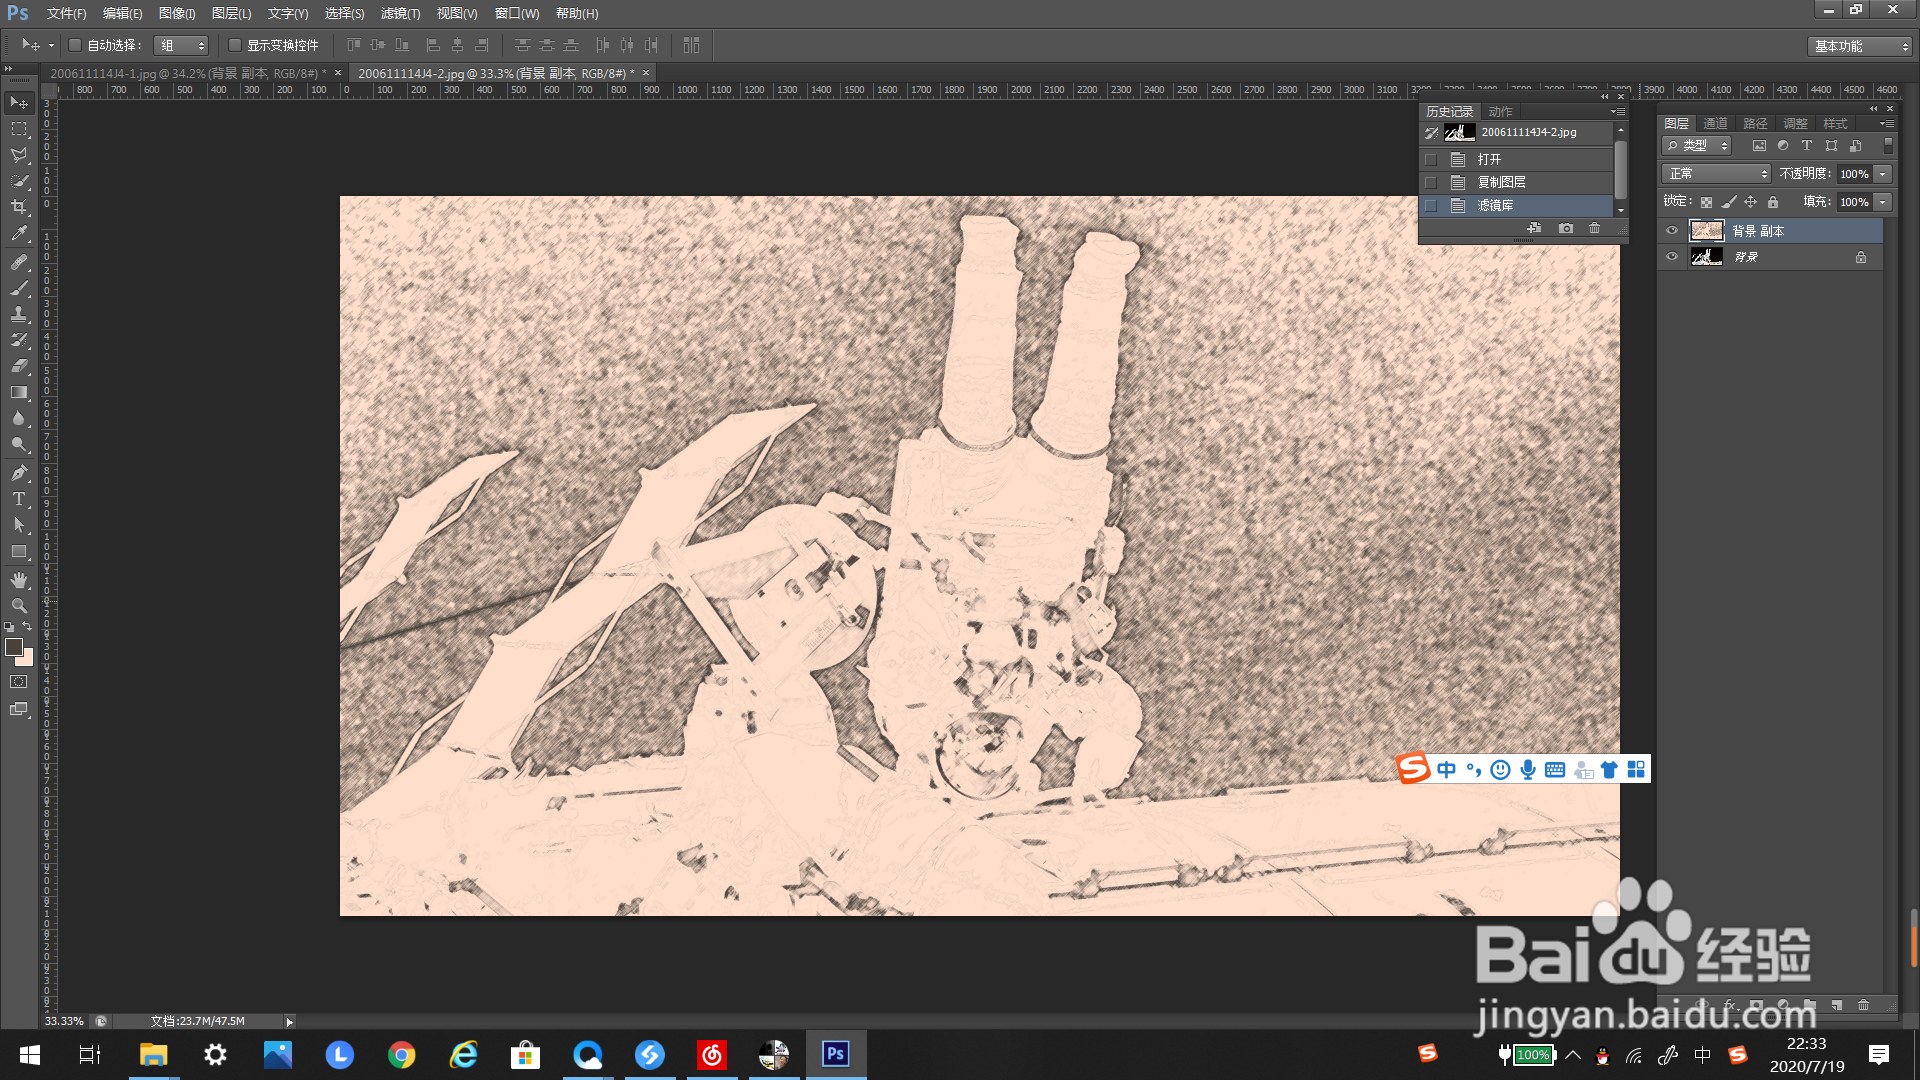Select the Eyedropper tool
This screenshot has width=1920, height=1080.
19,234
